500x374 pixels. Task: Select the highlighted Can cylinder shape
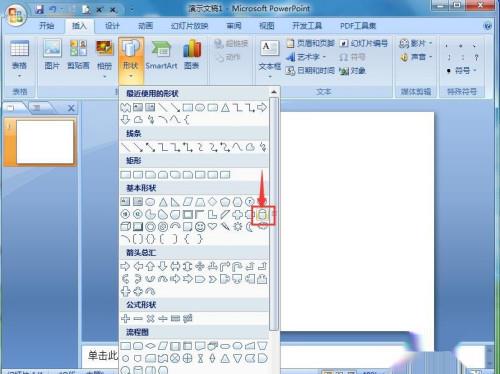pyautogui.click(x=263, y=215)
